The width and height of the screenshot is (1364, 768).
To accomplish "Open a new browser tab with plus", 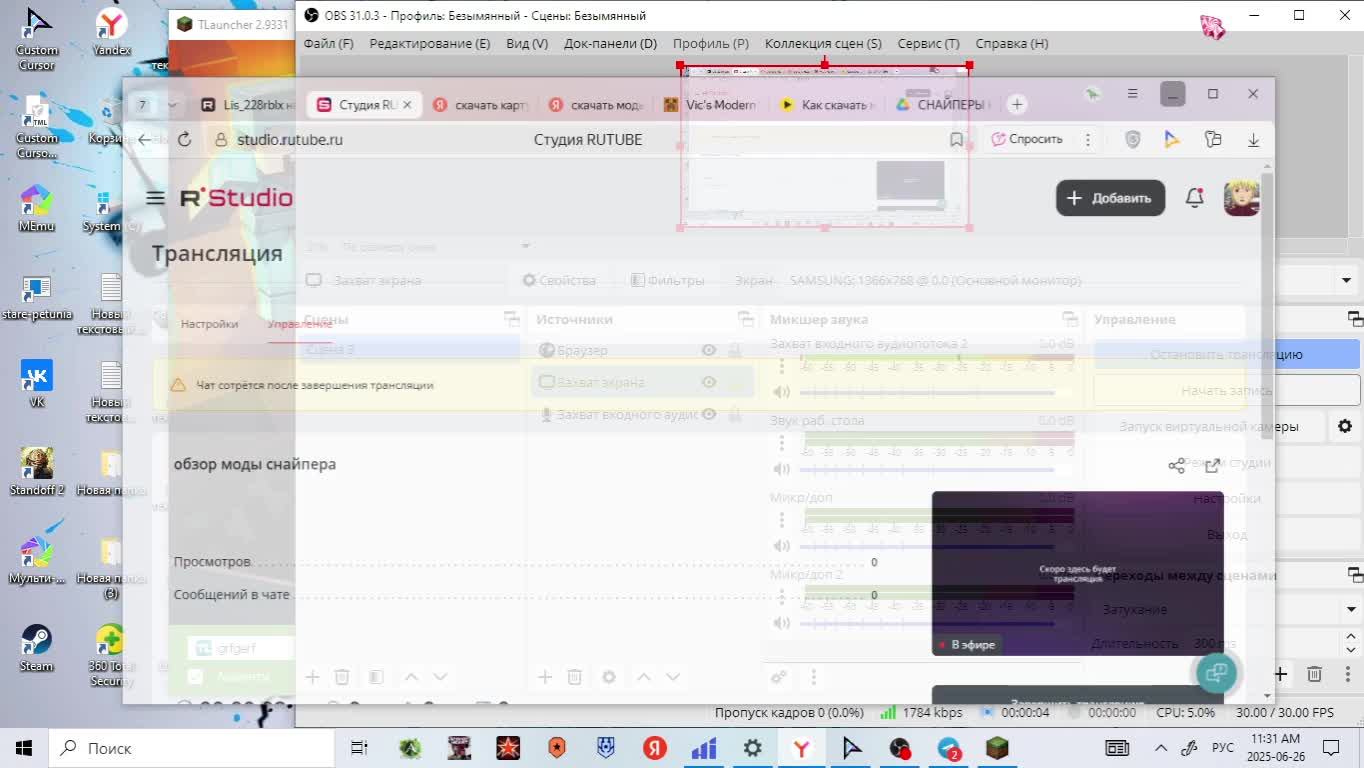I will click(x=1017, y=104).
